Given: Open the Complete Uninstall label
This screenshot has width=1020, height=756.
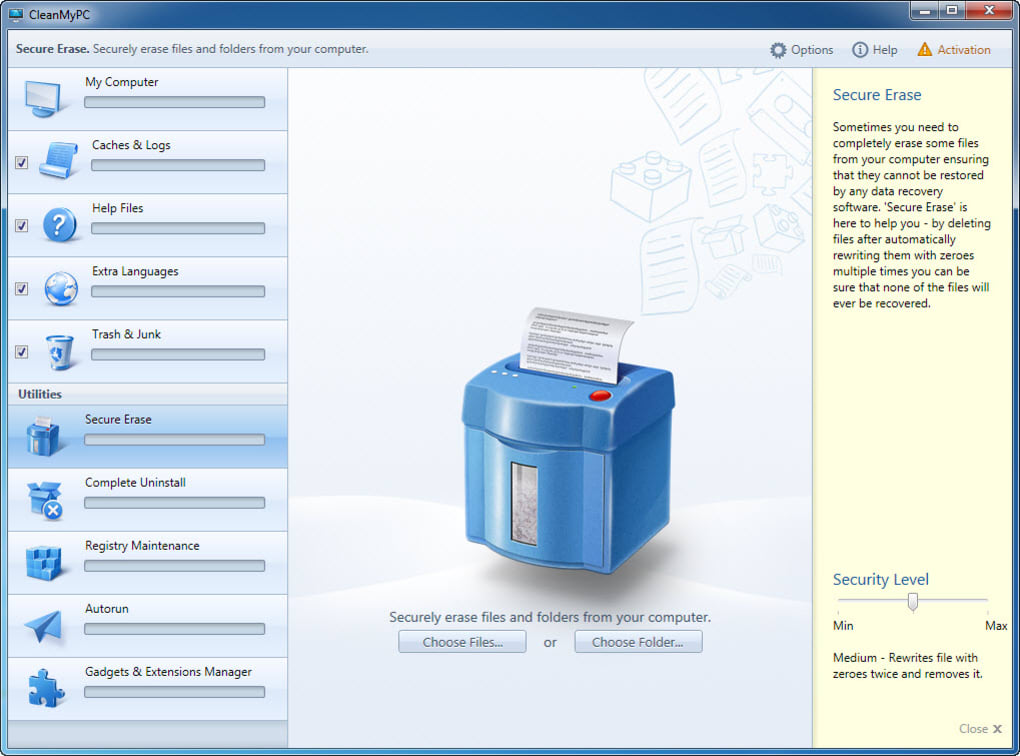Looking at the screenshot, I should click(135, 483).
